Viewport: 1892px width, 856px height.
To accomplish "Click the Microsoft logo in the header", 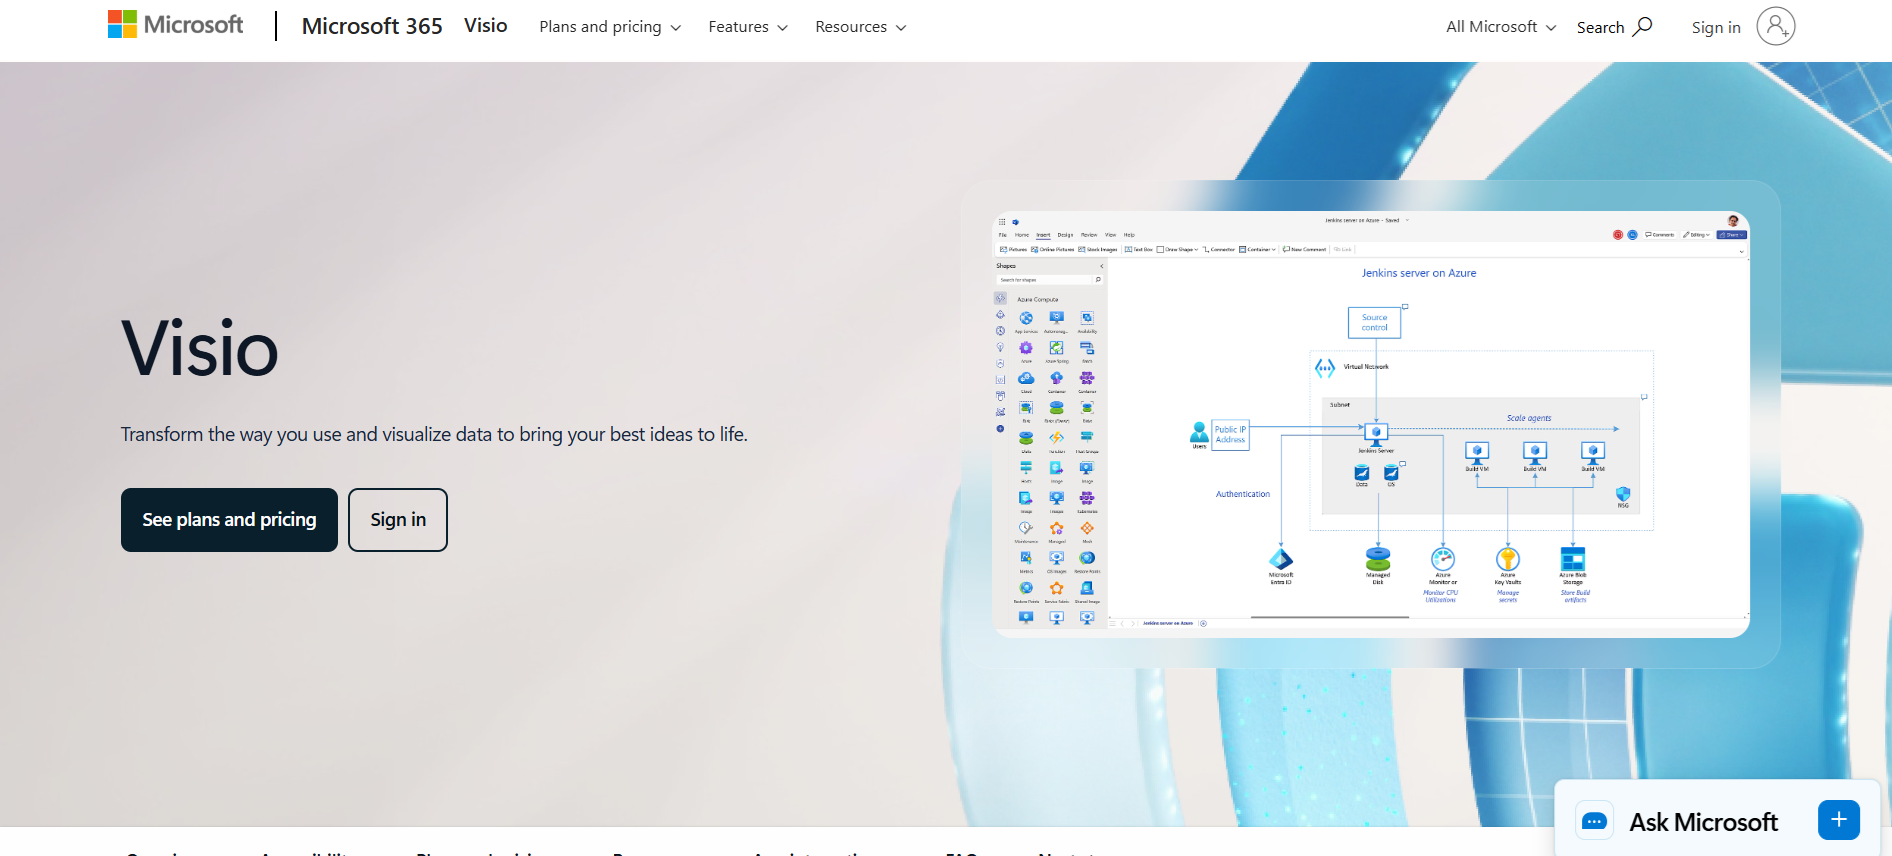I will (176, 25).
